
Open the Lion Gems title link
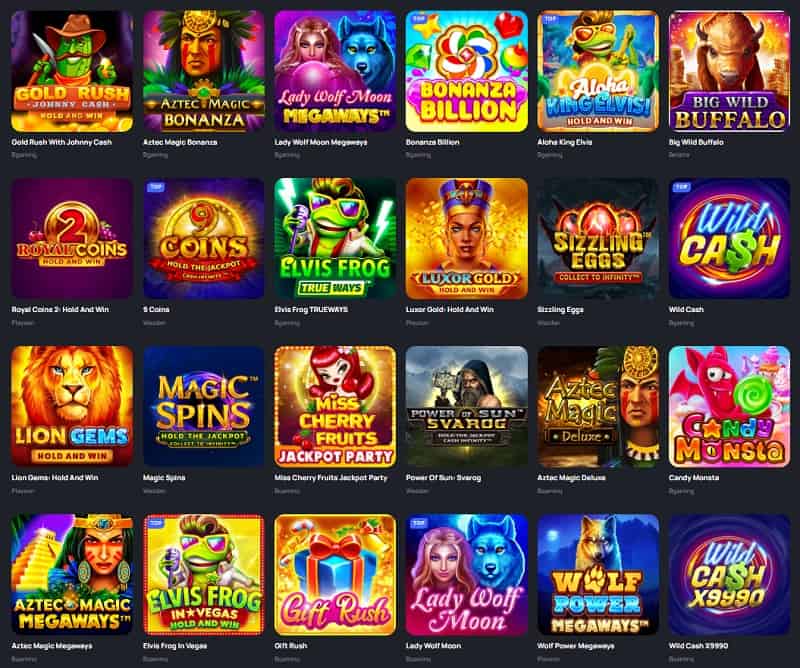(55, 478)
